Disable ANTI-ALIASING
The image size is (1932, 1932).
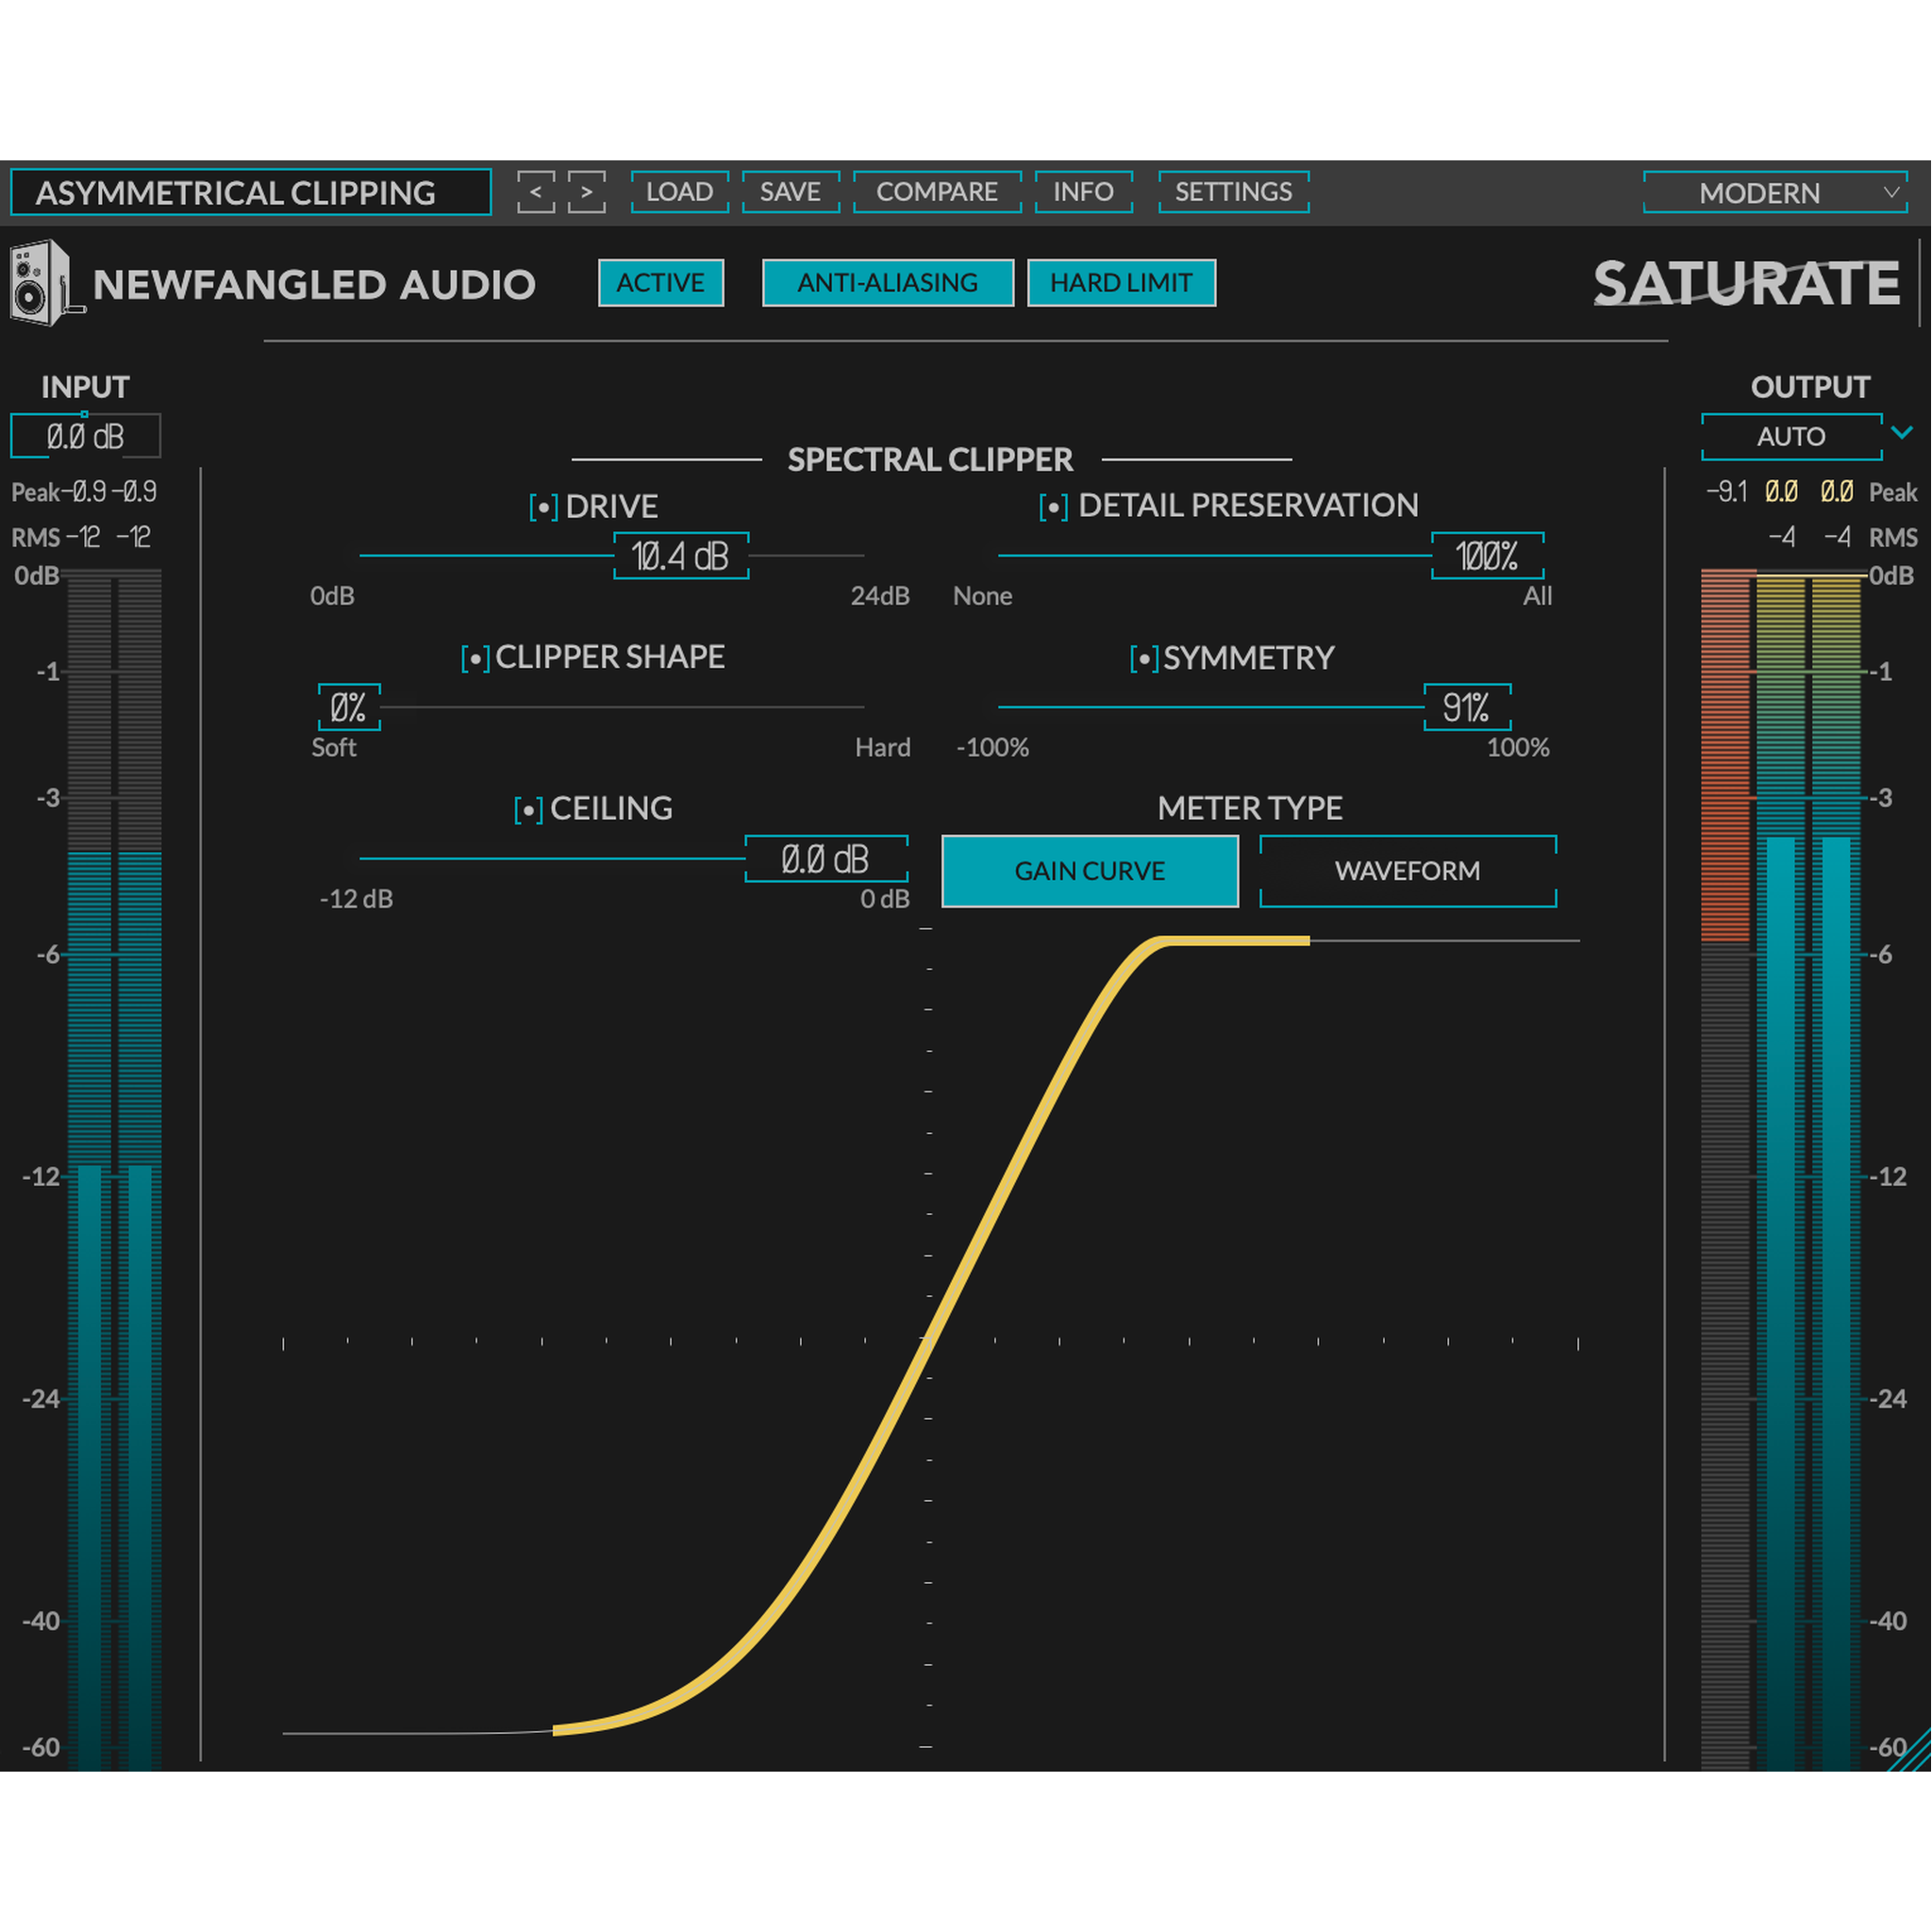pyautogui.click(x=887, y=283)
